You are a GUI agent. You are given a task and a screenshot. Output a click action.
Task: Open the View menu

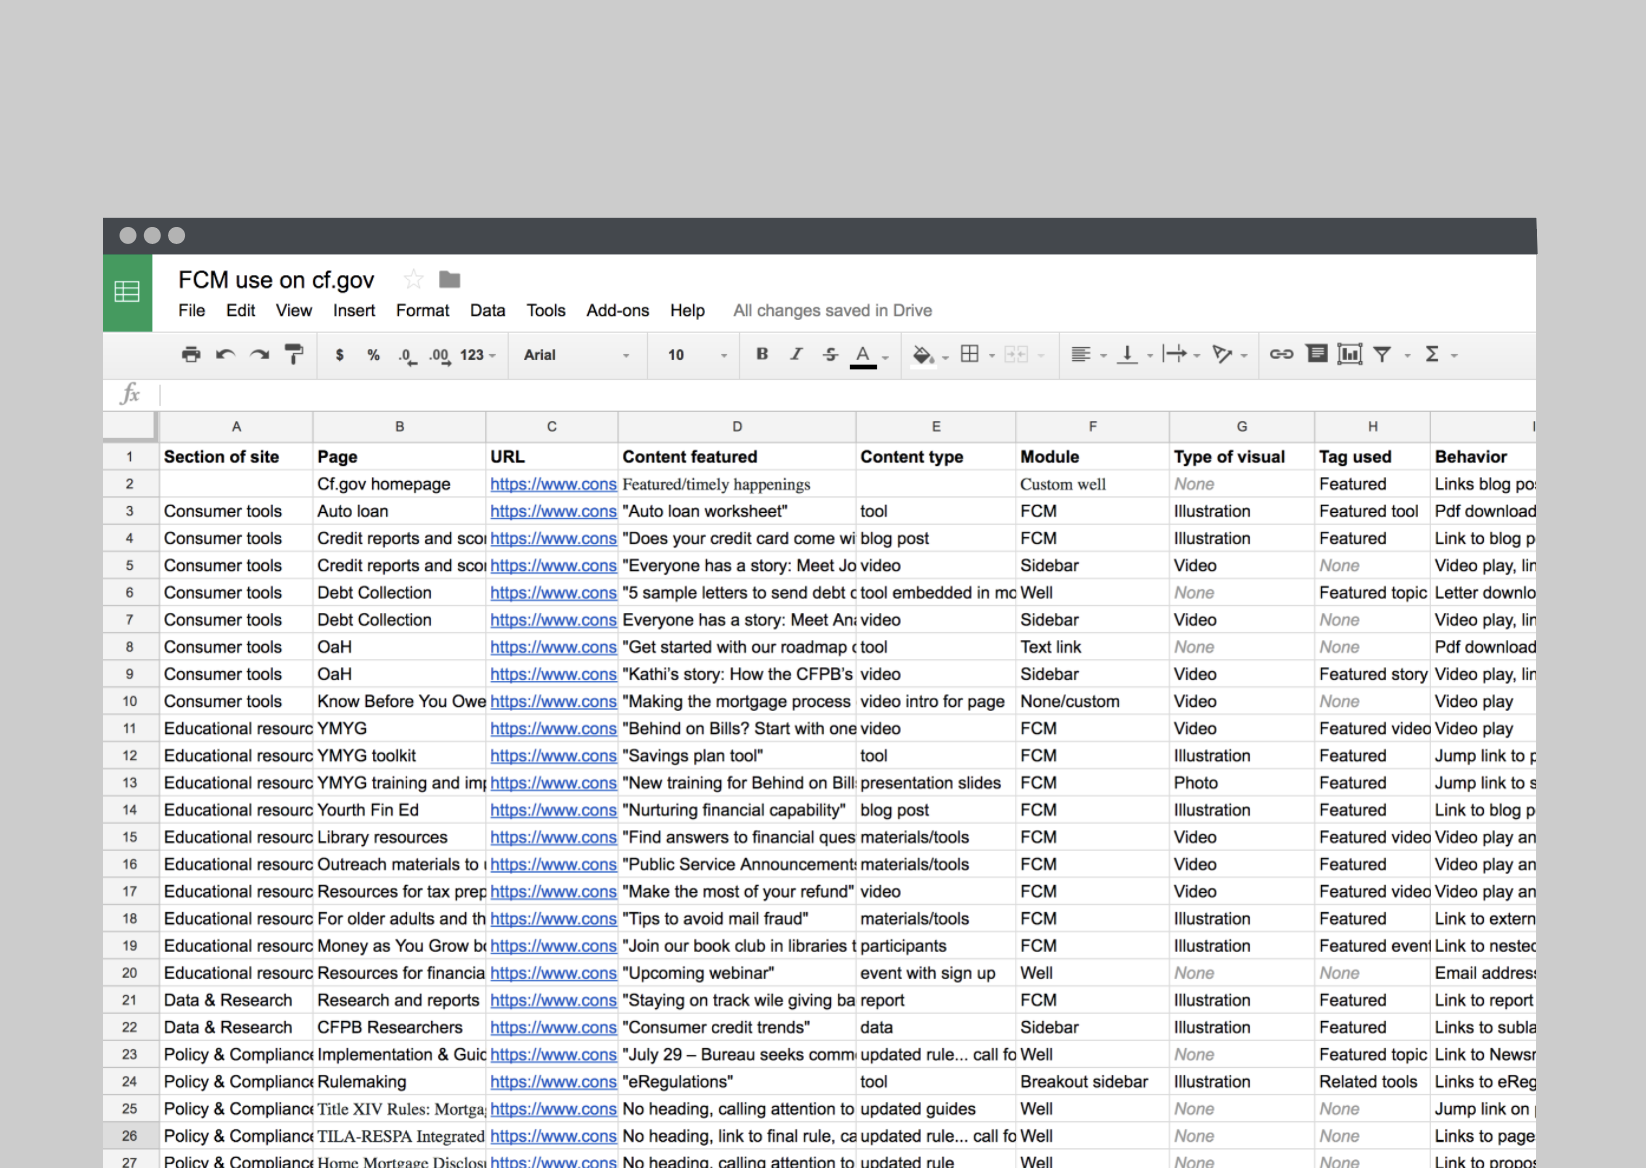294,311
